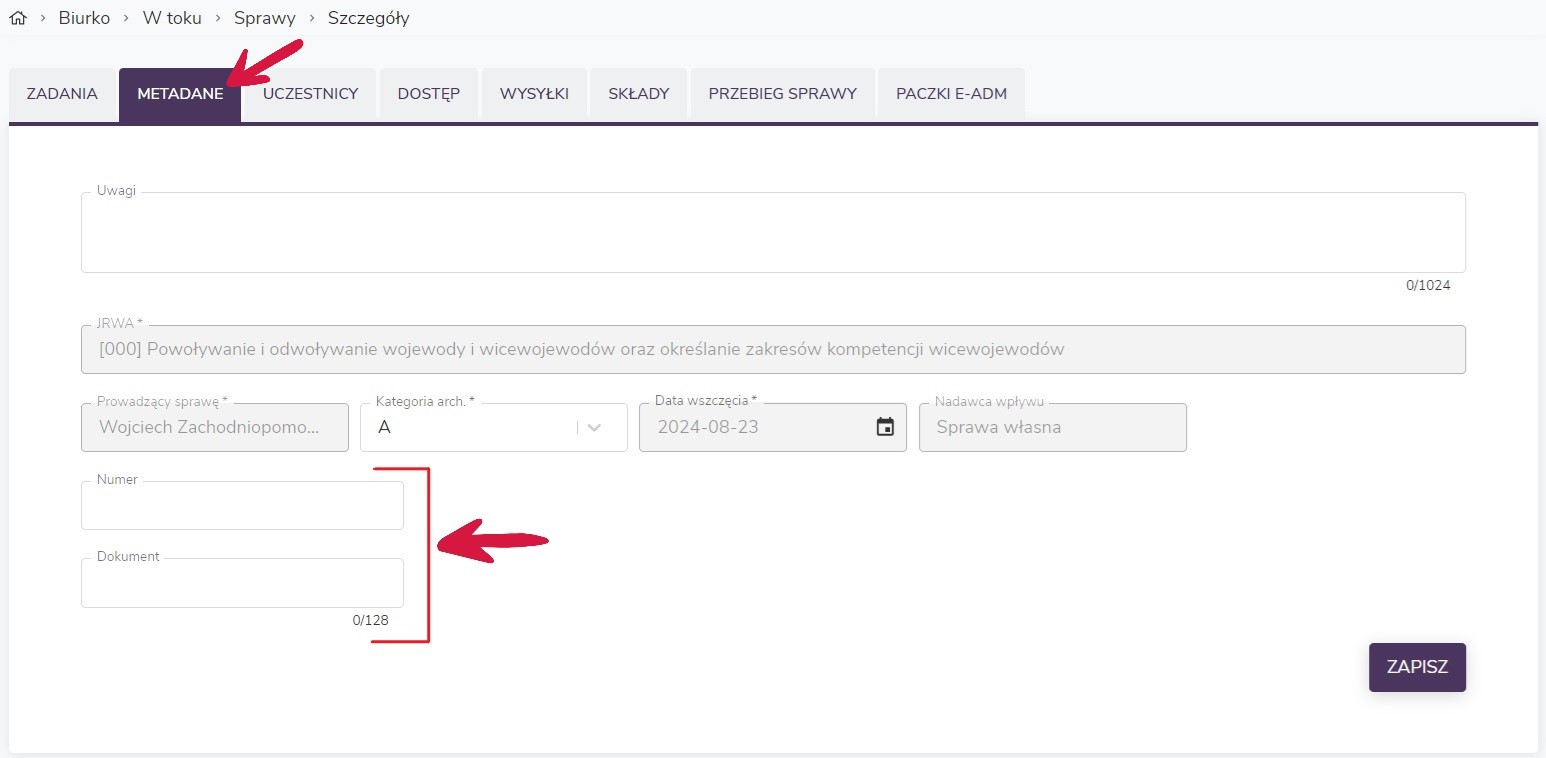Switch to the Składy tab
The image size is (1546, 758).
pos(638,94)
